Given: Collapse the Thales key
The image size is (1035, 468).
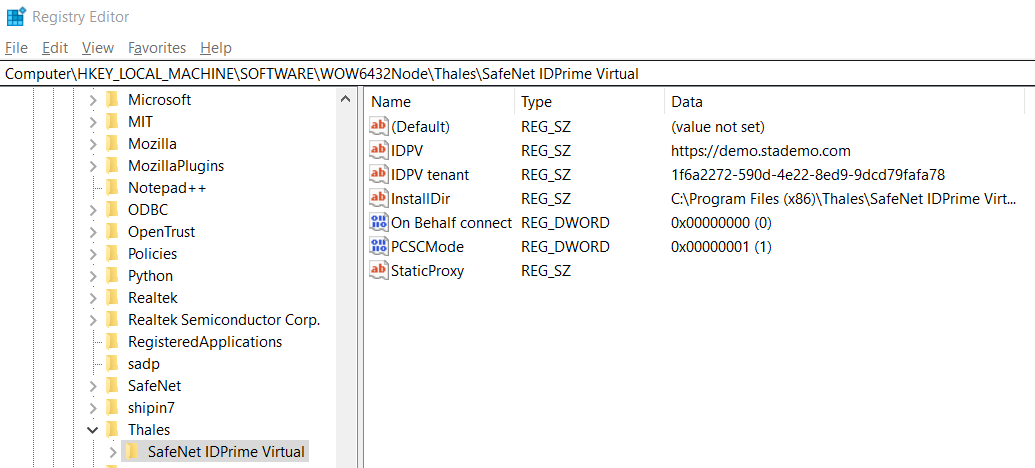Looking at the screenshot, I should click(x=93, y=430).
